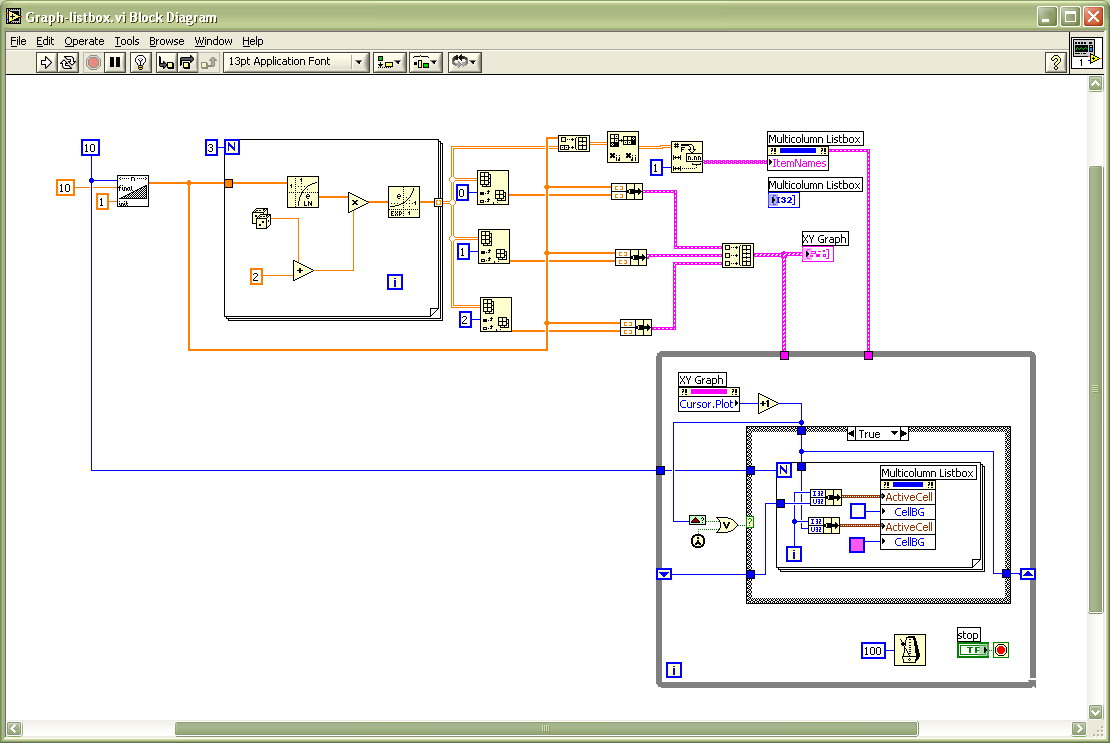Click the Pause button in toolbar
This screenshot has height=743, width=1110.
(x=115, y=62)
